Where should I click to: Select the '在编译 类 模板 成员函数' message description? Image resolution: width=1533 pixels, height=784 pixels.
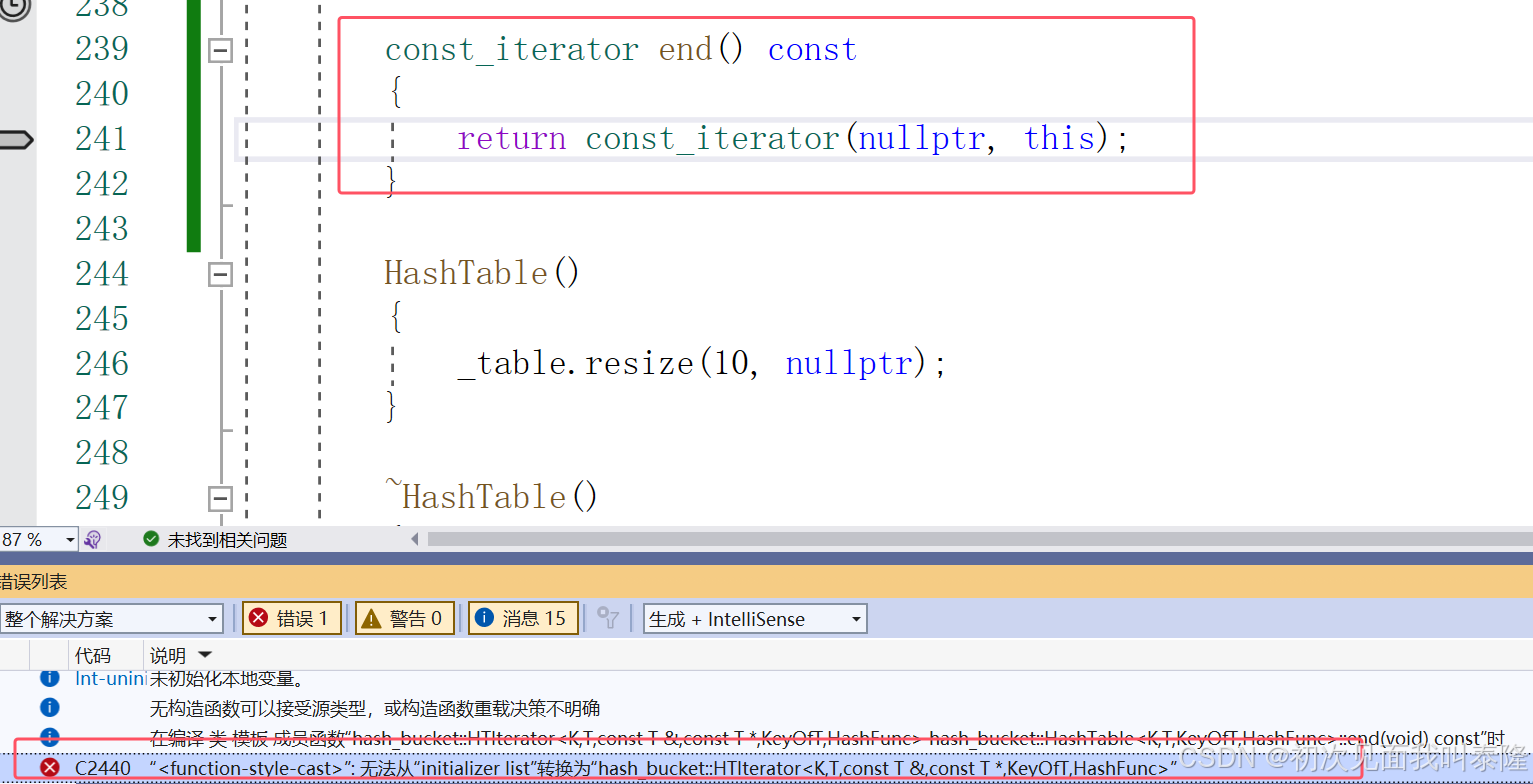pyautogui.click(x=826, y=738)
